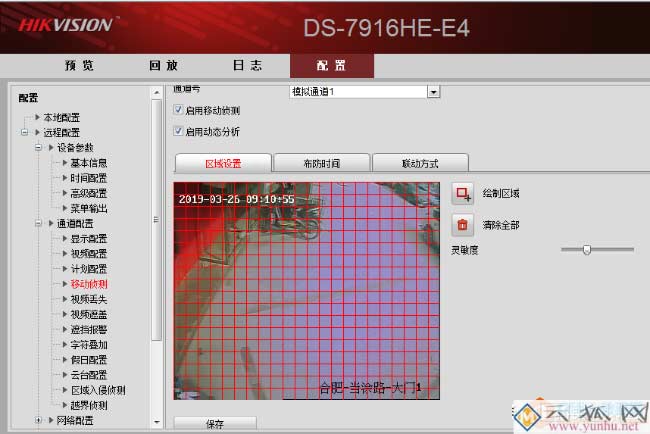Screen dimensions: 650x434
Task: Switch to 联动方式 tab
Action: coord(420,163)
